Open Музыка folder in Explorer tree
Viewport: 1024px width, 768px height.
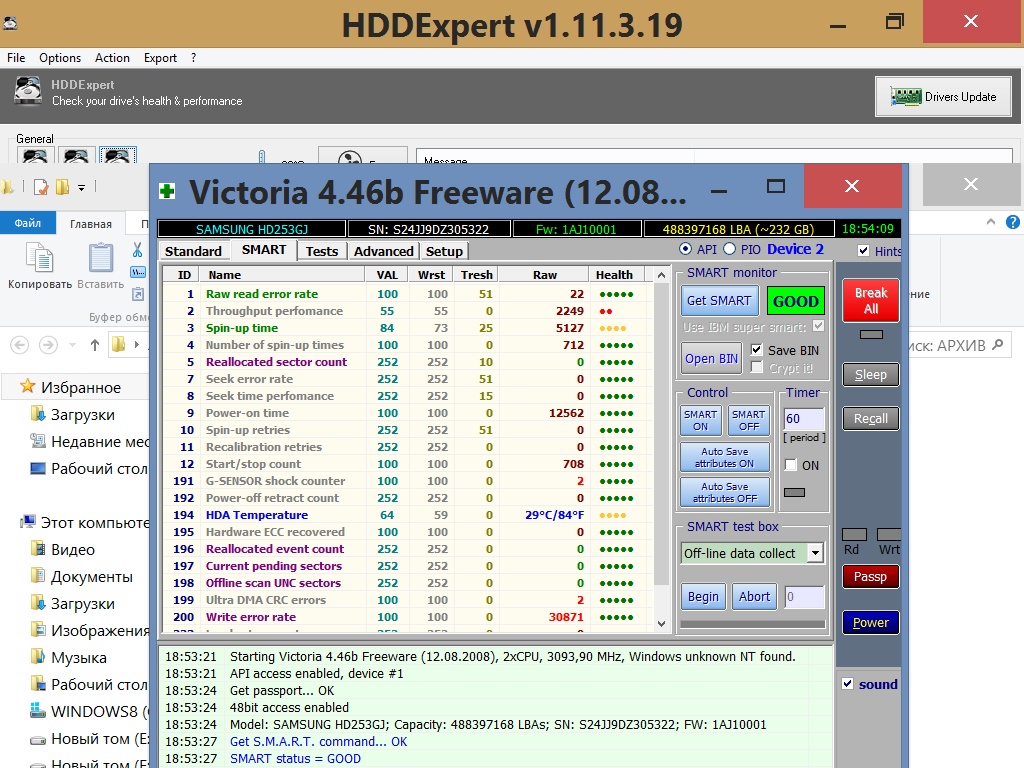click(69, 658)
